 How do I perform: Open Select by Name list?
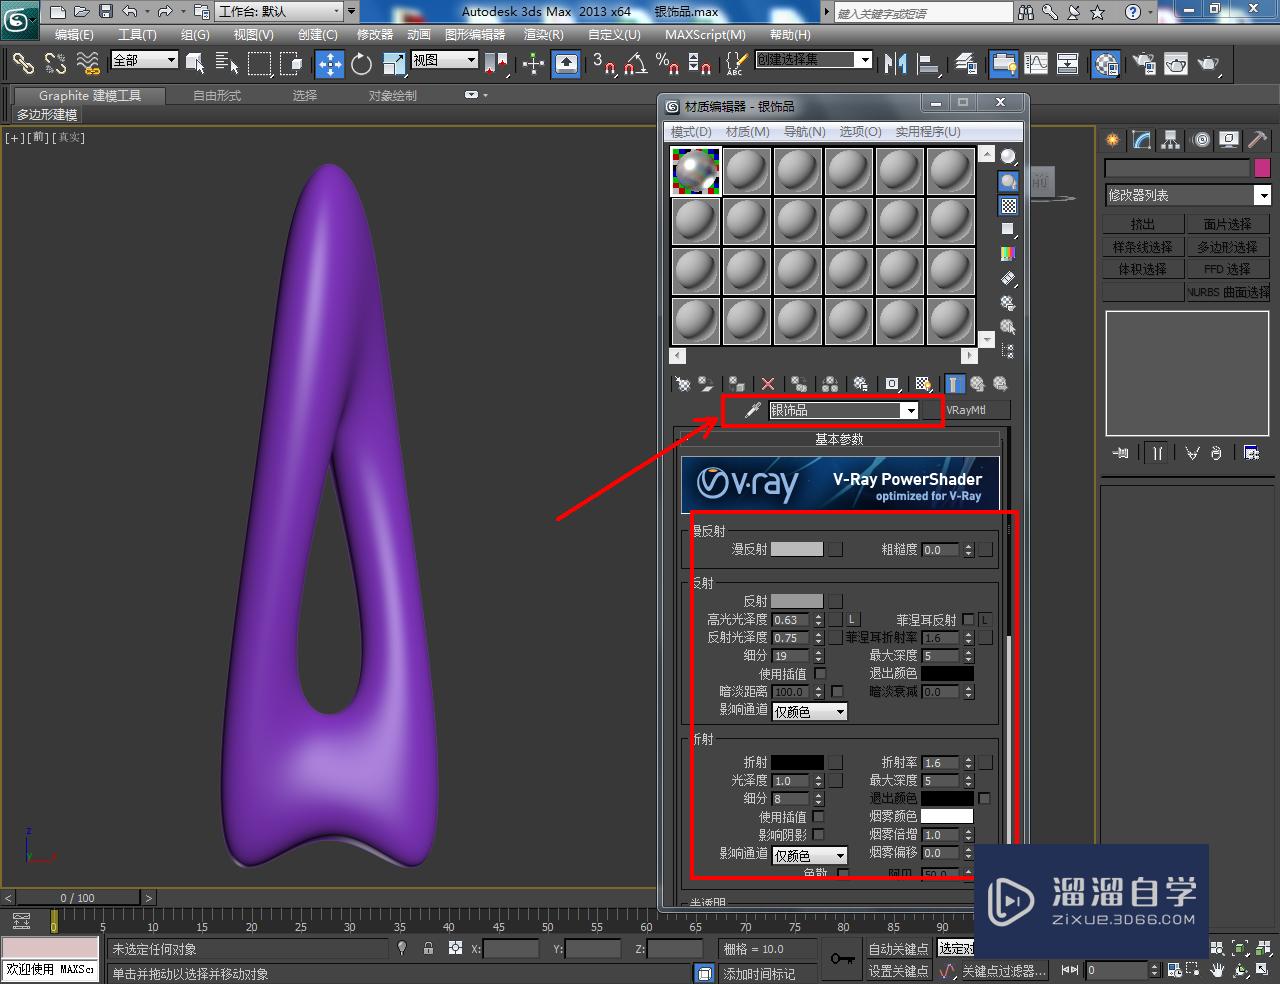coord(227,64)
